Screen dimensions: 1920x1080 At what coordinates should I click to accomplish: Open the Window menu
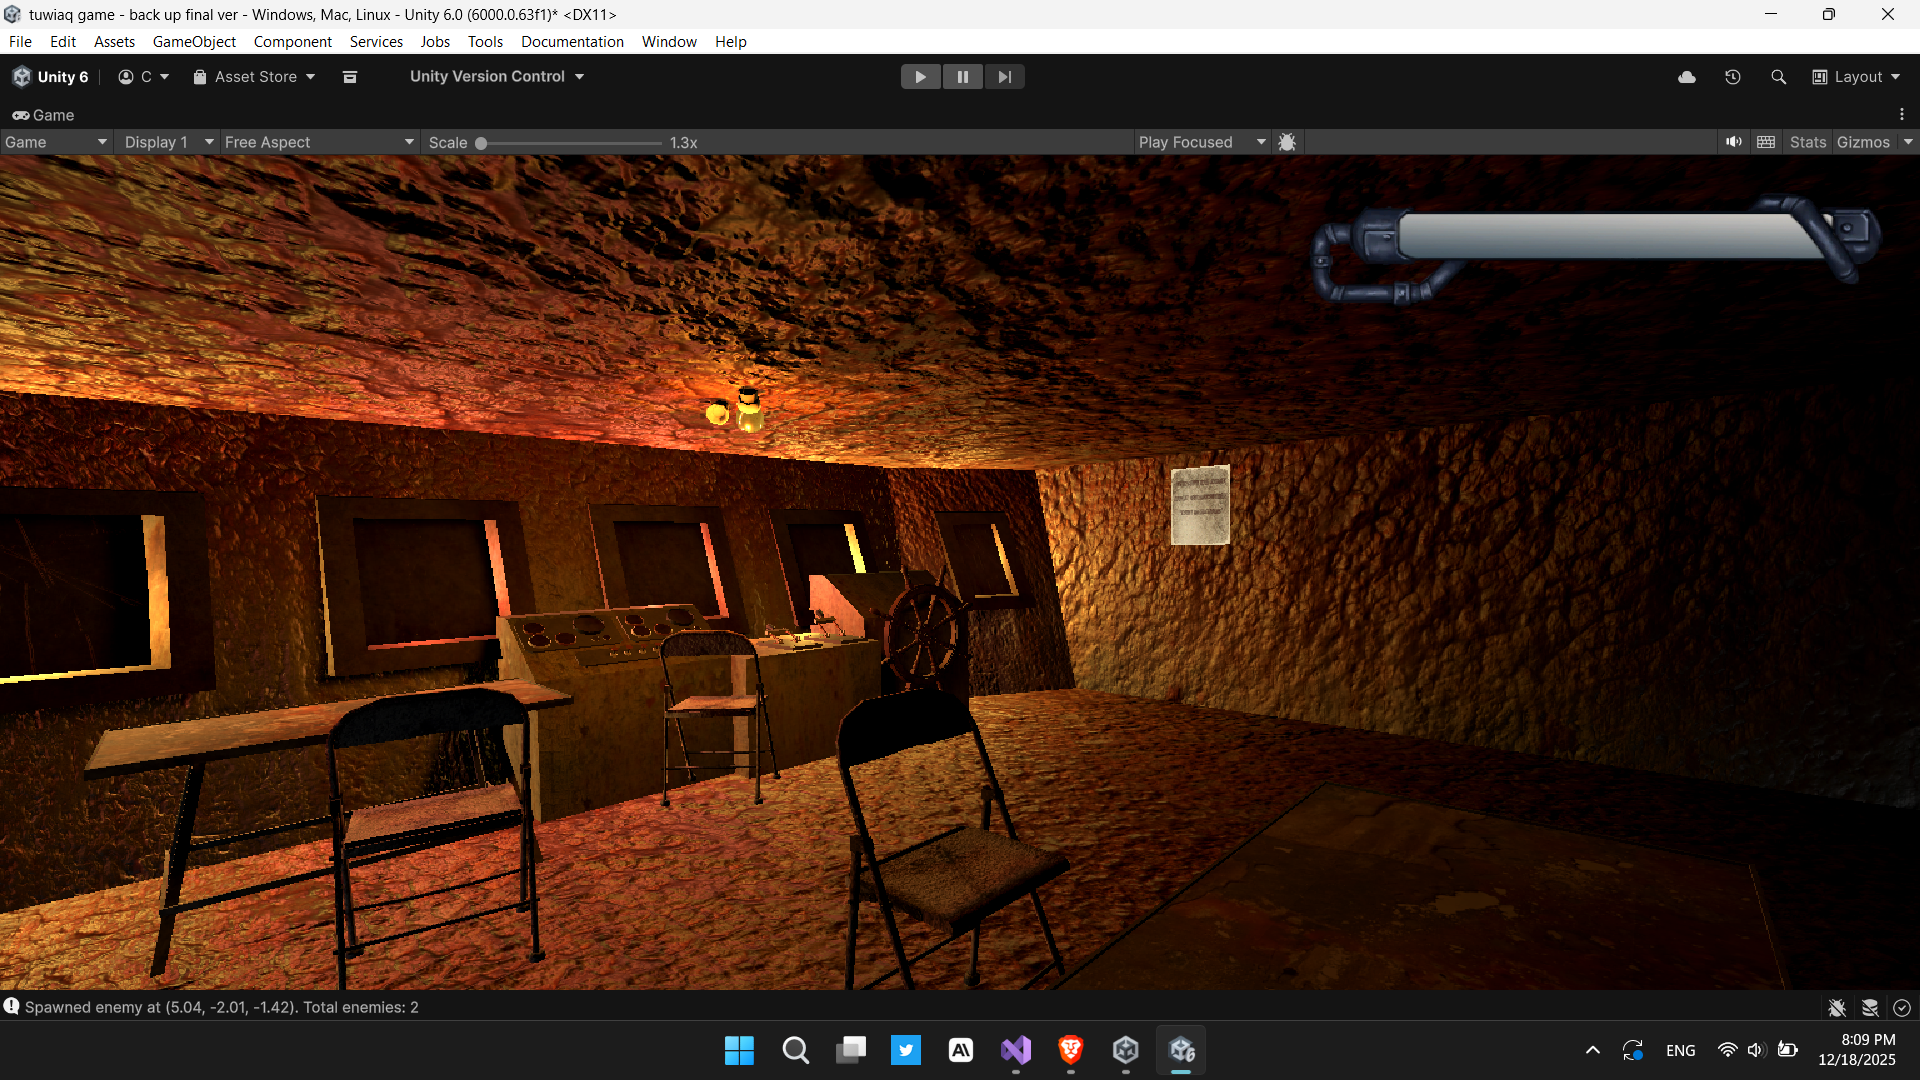click(x=669, y=41)
